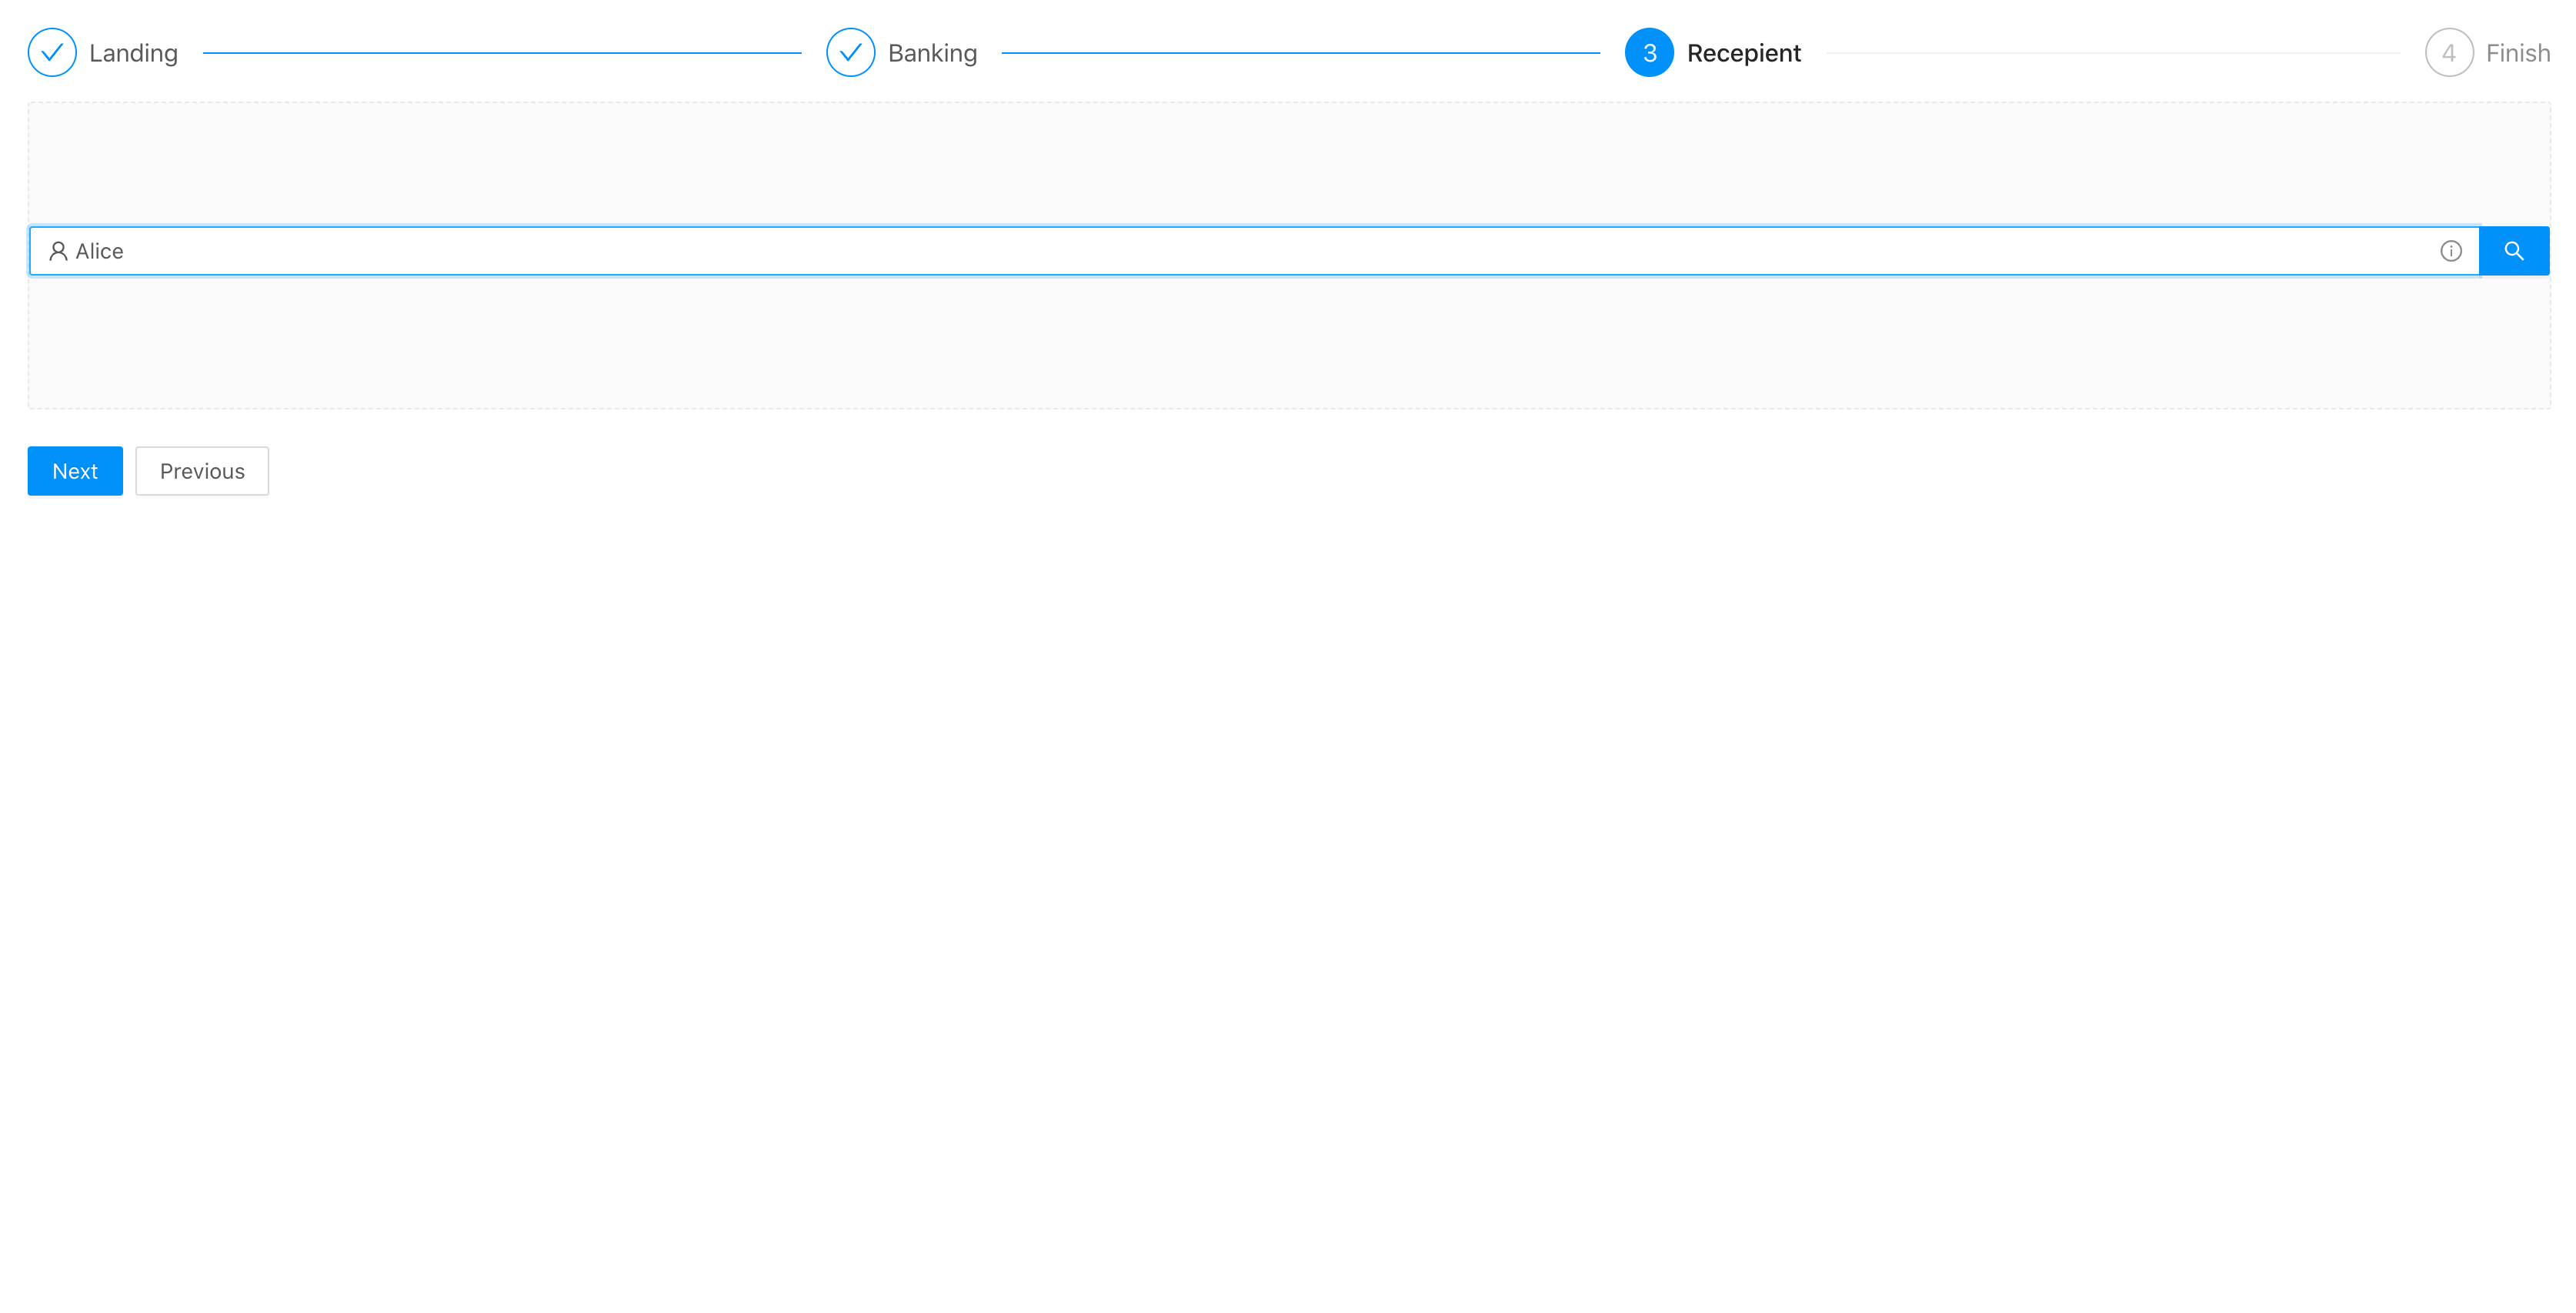Click the progress line between Landing and Banking

click(x=501, y=53)
